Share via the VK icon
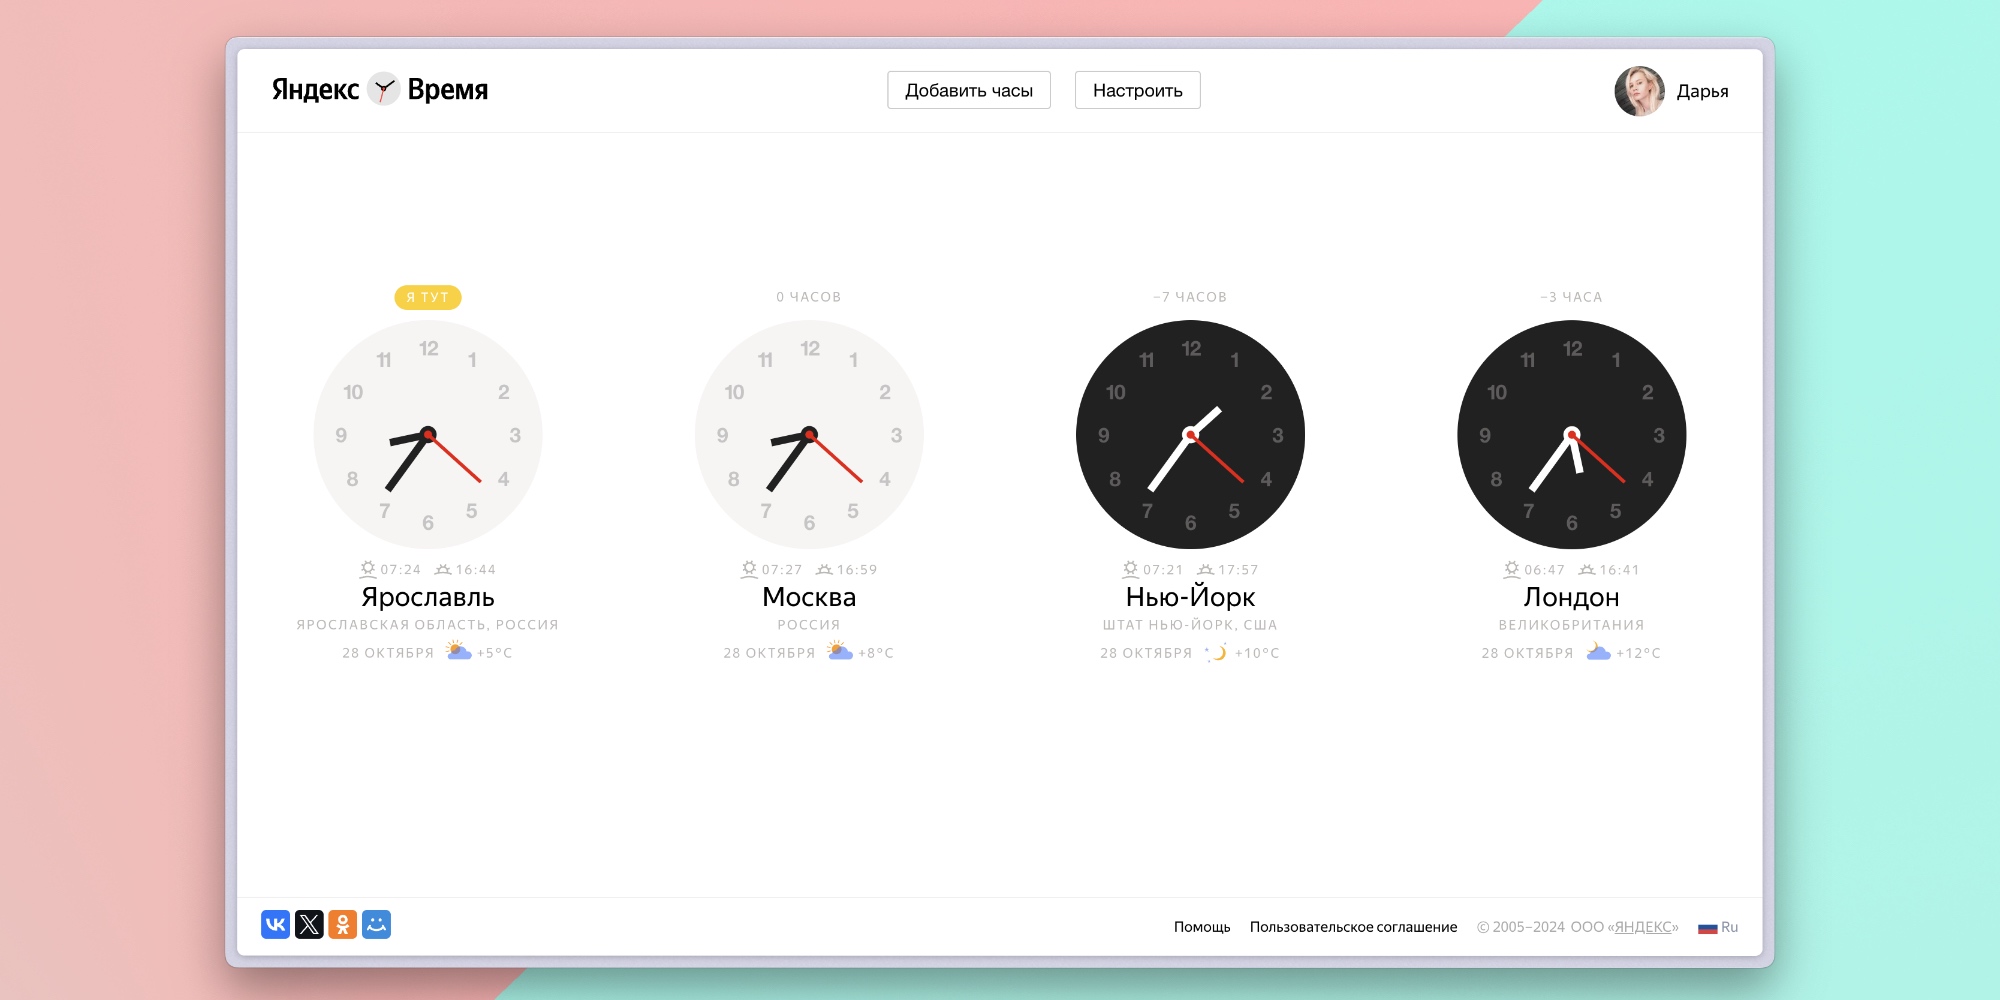2000x1000 pixels. click(275, 924)
